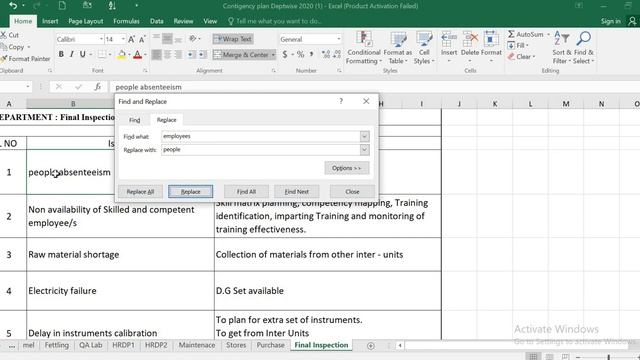Increase font size with the large A icon
This screenshot has width=640, height=360.
[131, 39]
